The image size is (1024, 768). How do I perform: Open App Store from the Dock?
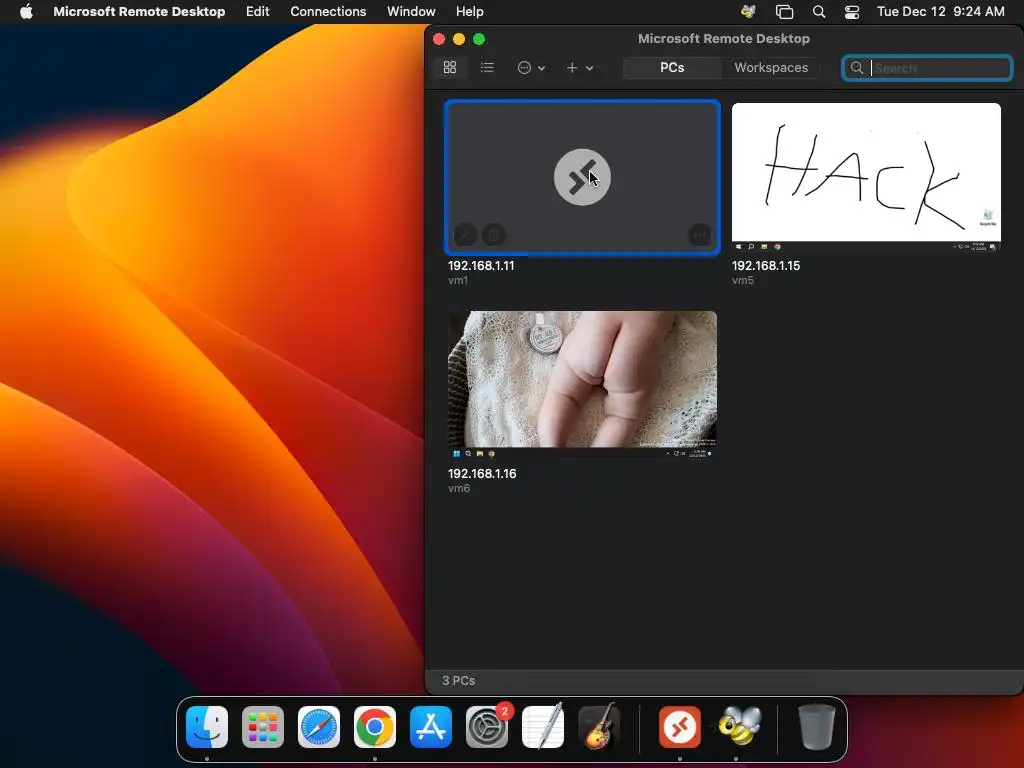point(431,727)
